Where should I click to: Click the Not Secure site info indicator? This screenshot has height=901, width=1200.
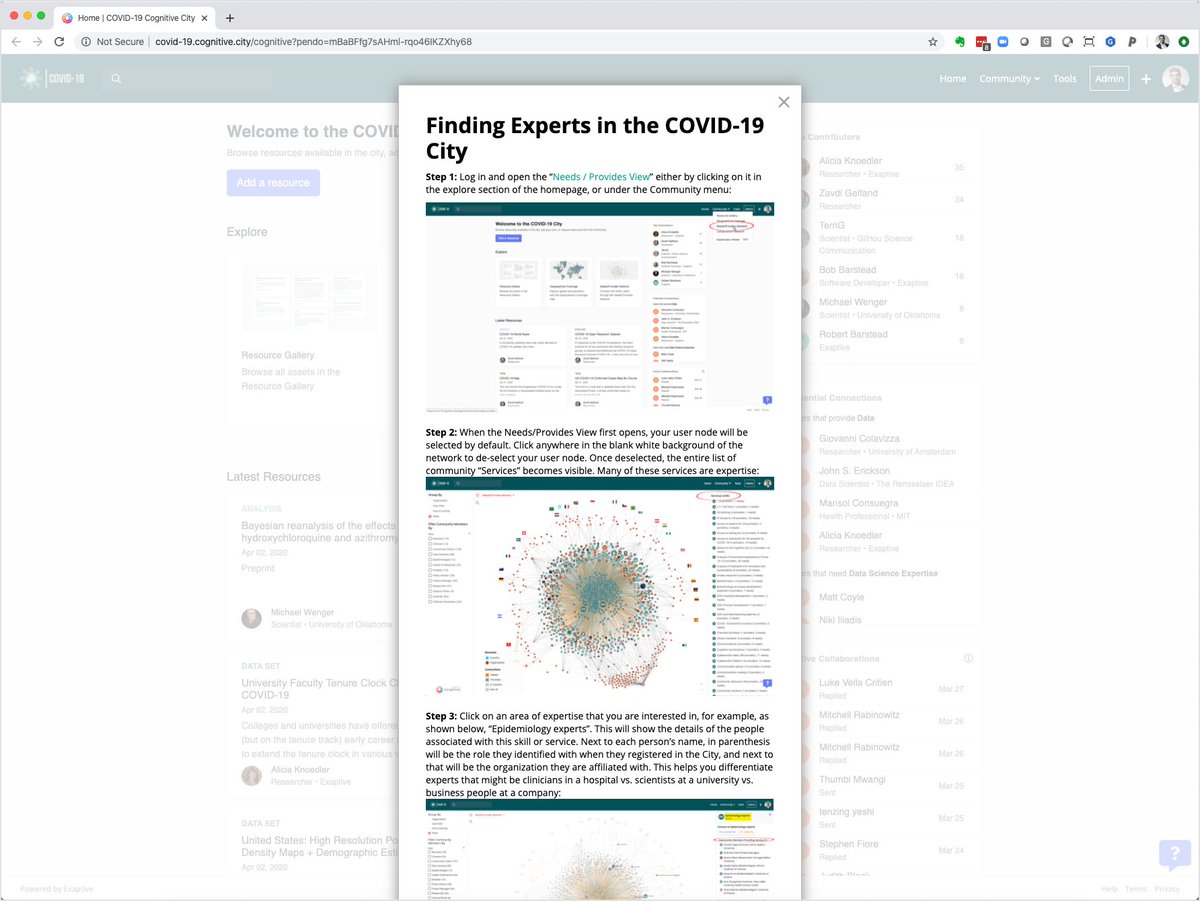(112, 42)
